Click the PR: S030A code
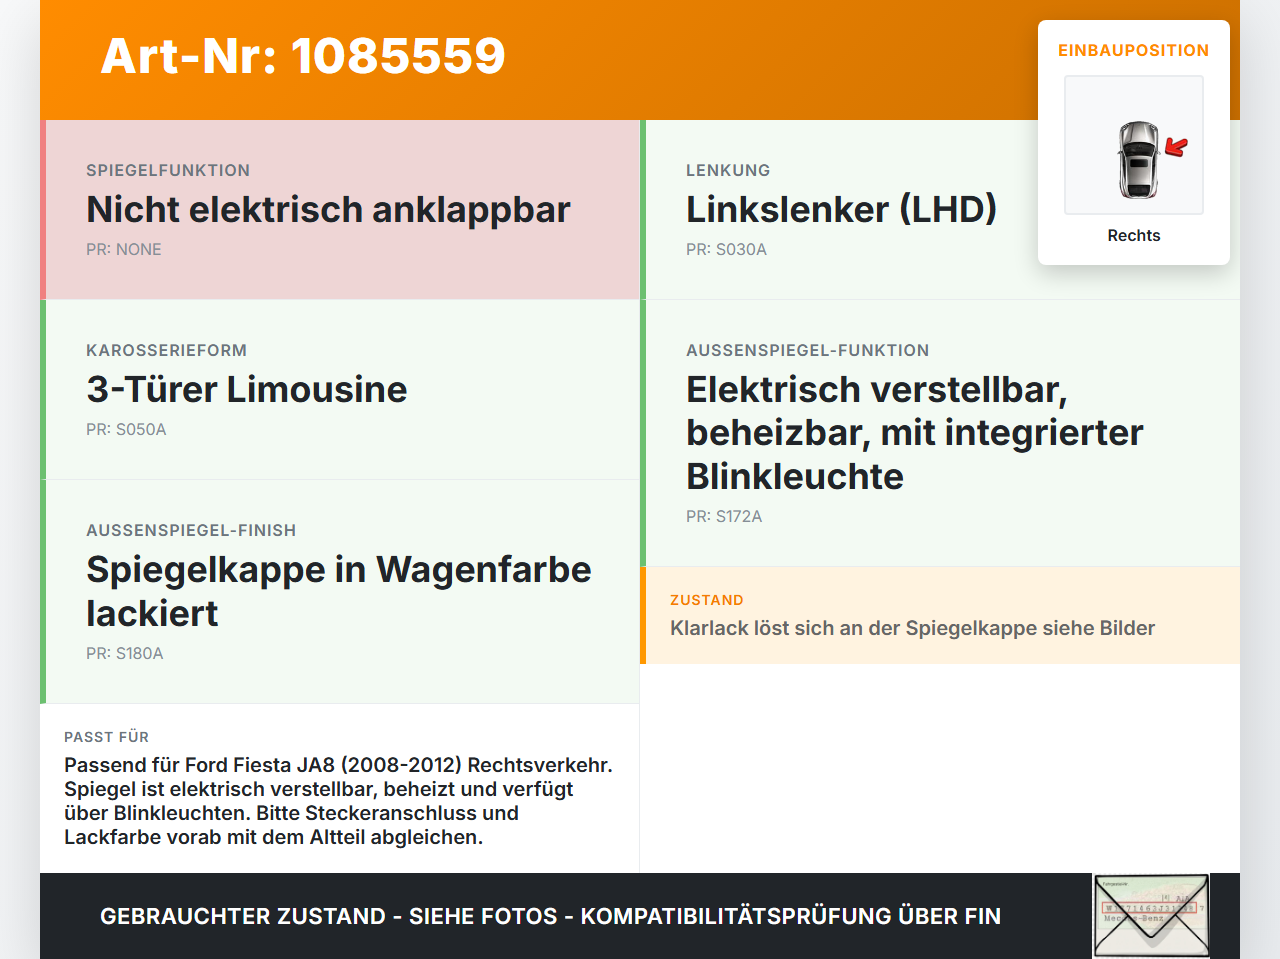The height and width of the screenshot is (959, 1280). [x=726, y=249]
